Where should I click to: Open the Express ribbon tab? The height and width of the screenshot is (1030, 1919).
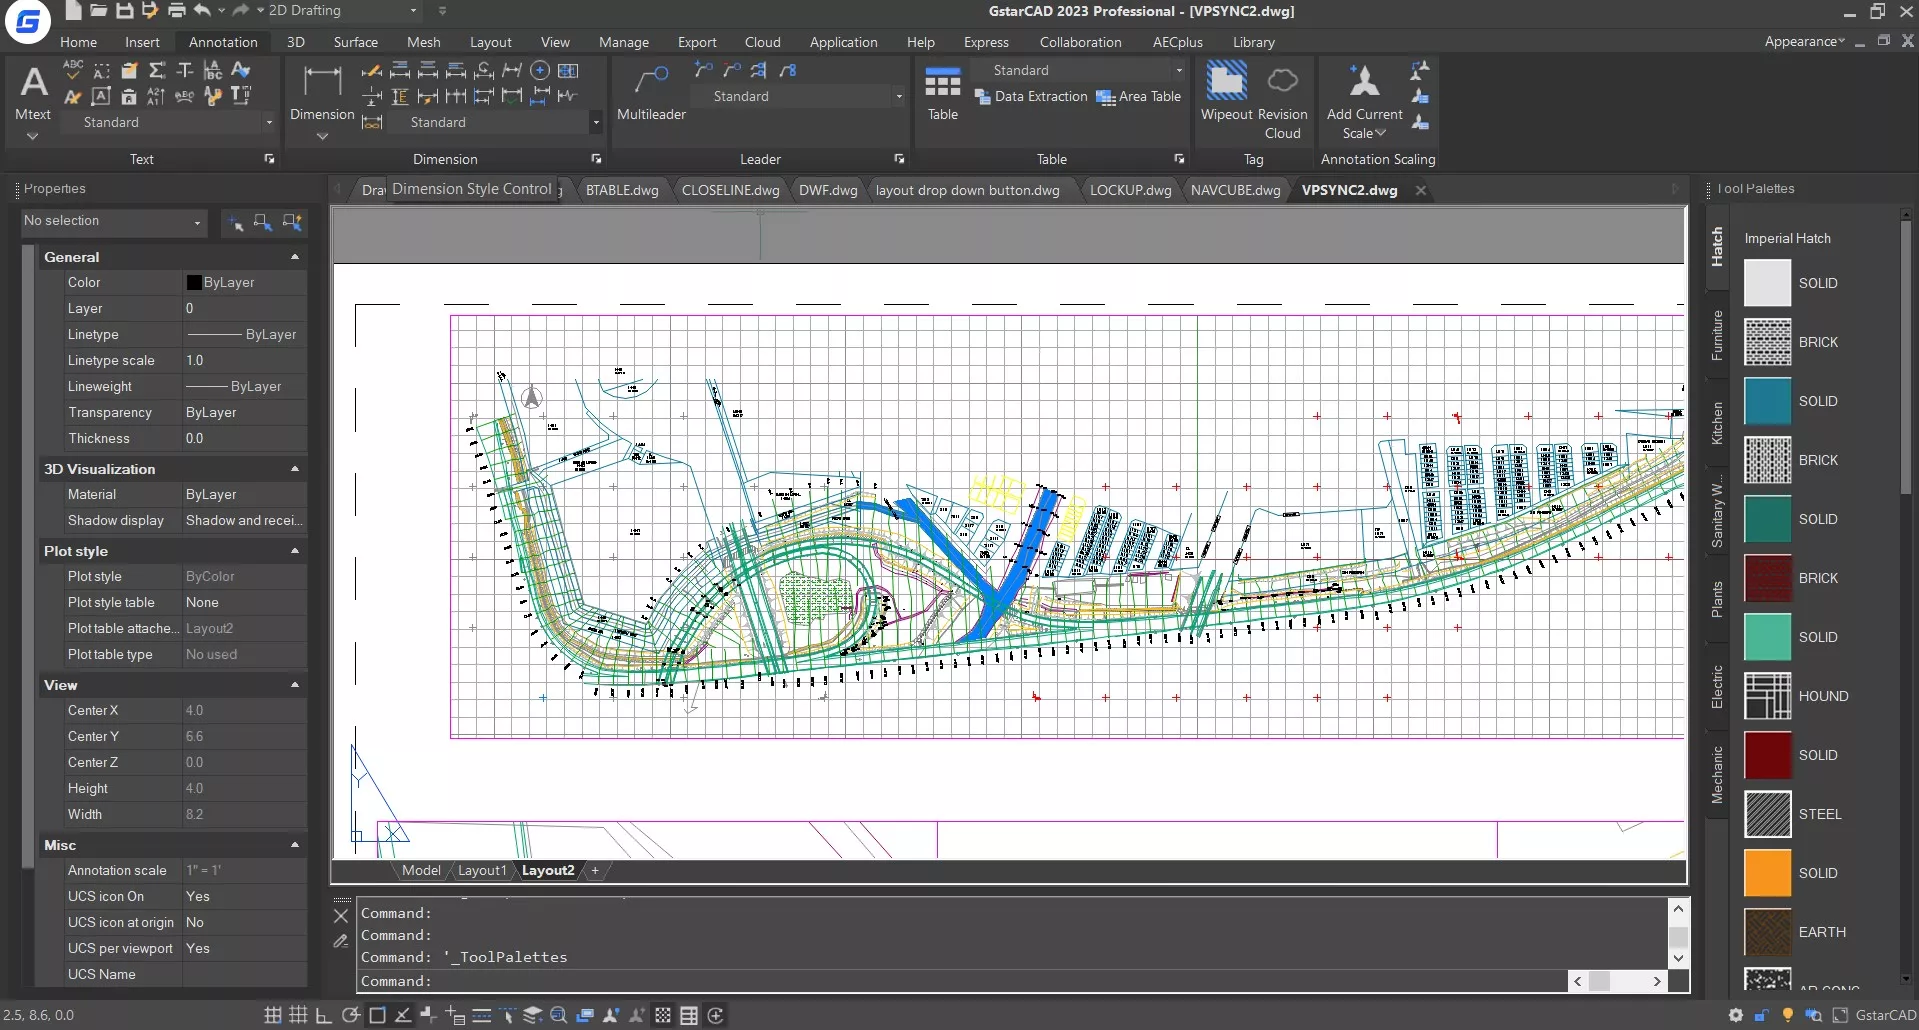tap(986, 42)
